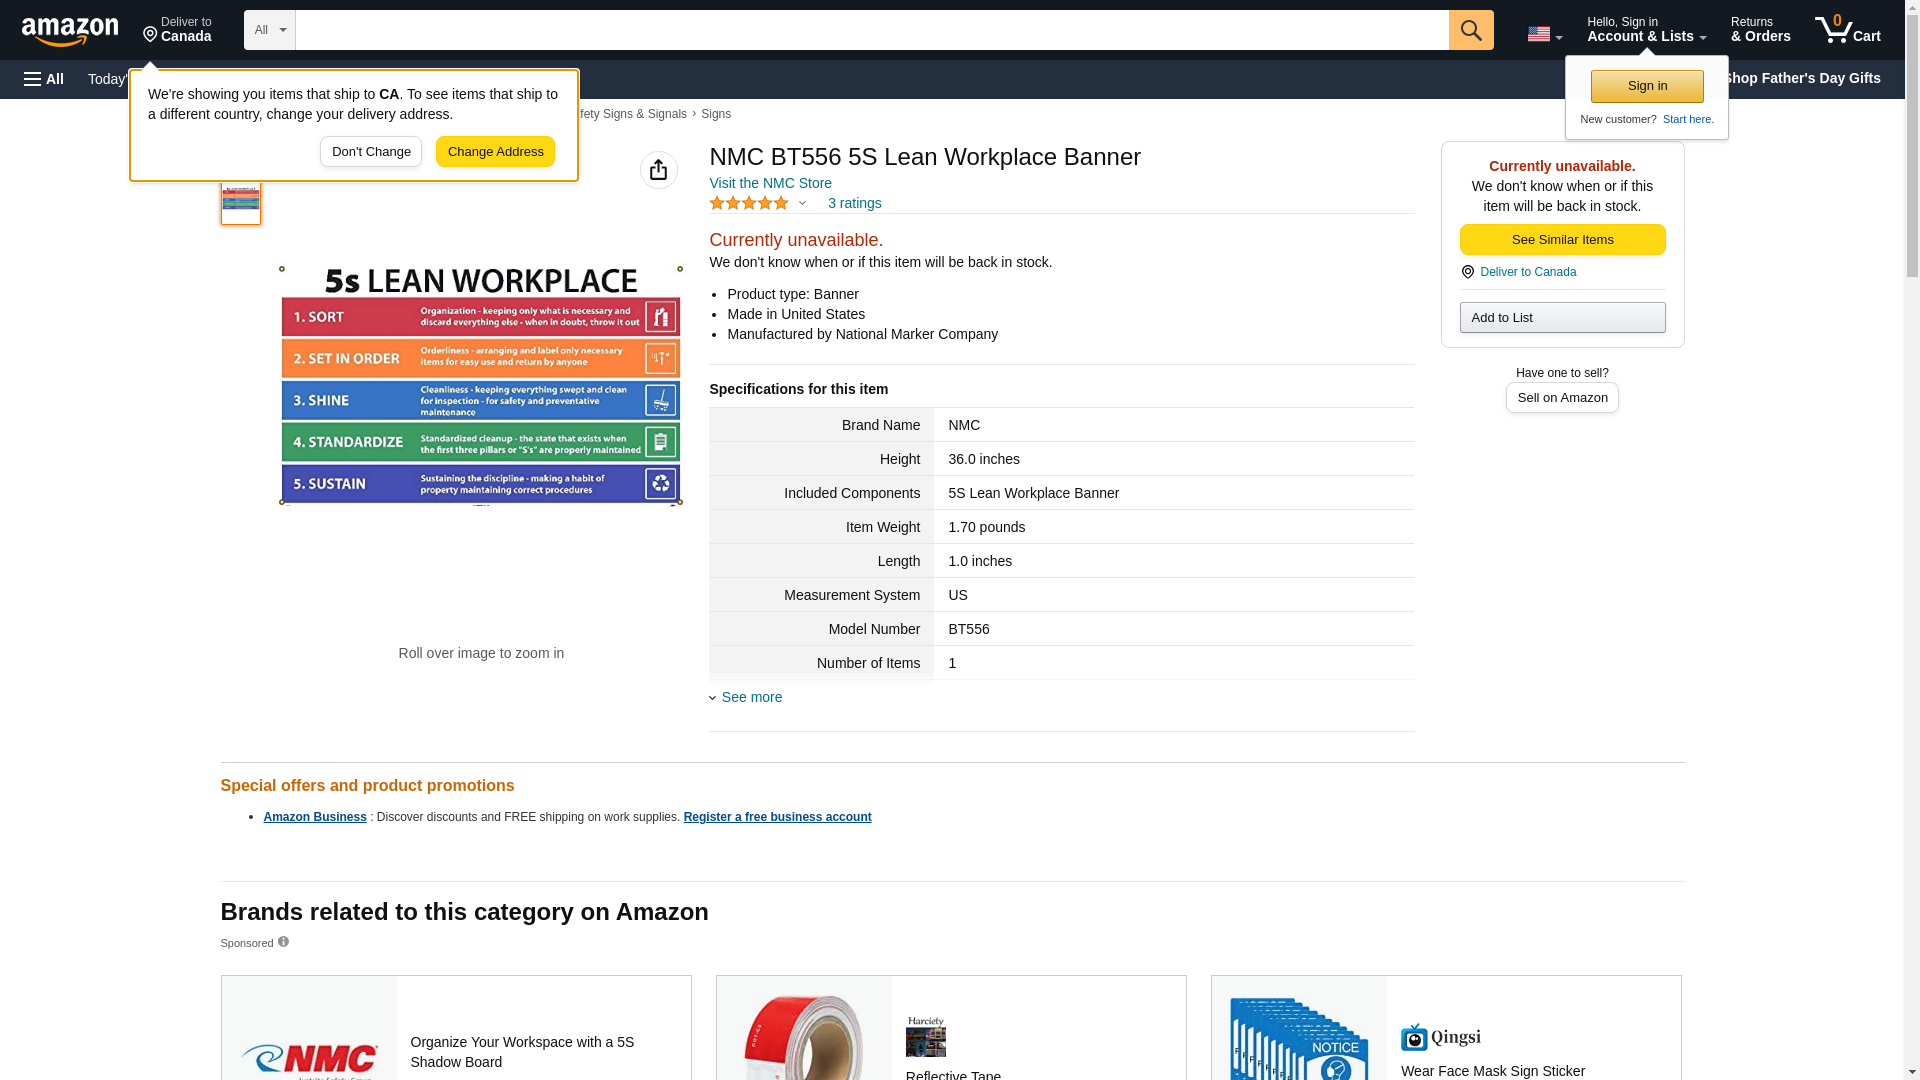The image size is (1920, 1080).
Task: Click the magnifying glass search button
Action: [x=1471, y=30]
